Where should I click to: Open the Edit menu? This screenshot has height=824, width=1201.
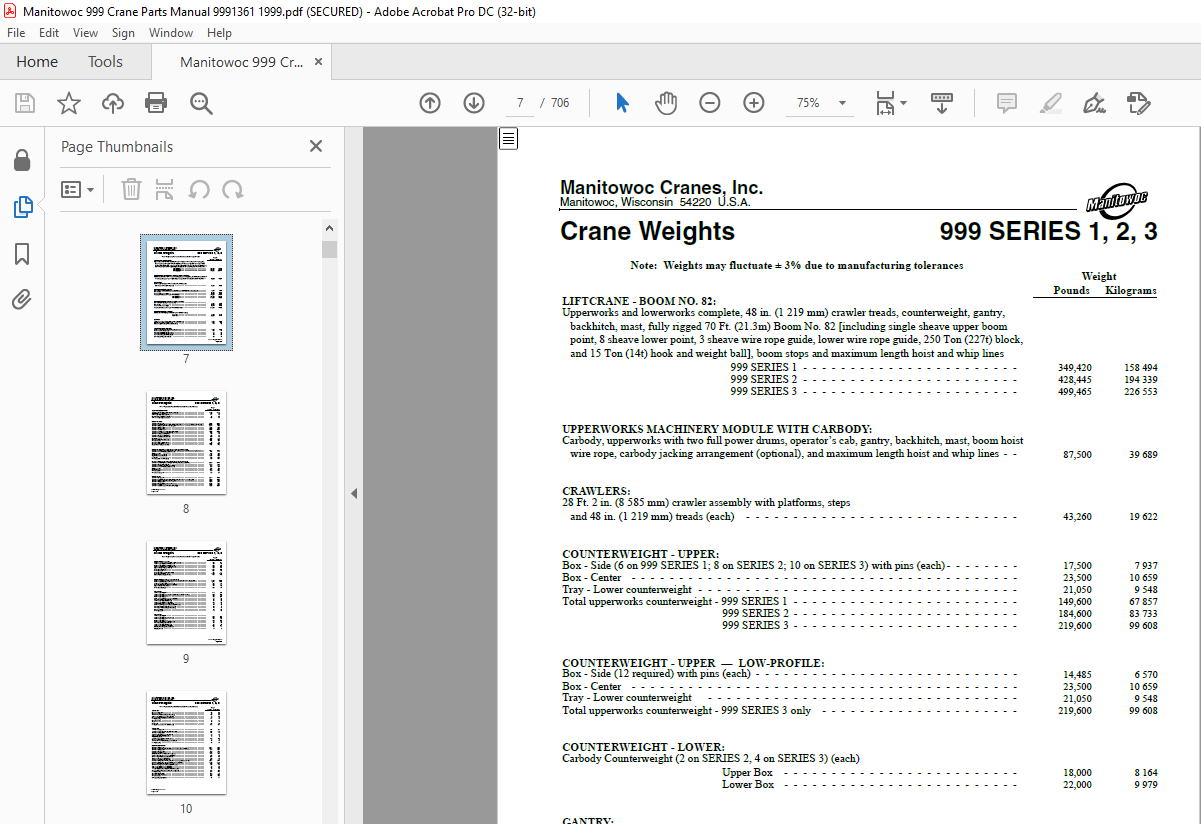pyautogui.click(x=49, y=33)
